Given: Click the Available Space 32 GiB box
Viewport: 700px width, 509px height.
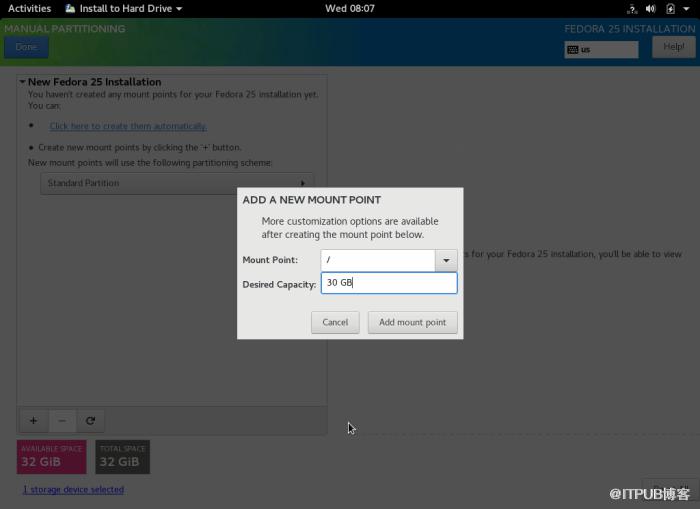Looking at the screenshot, I should pos(52,457).
